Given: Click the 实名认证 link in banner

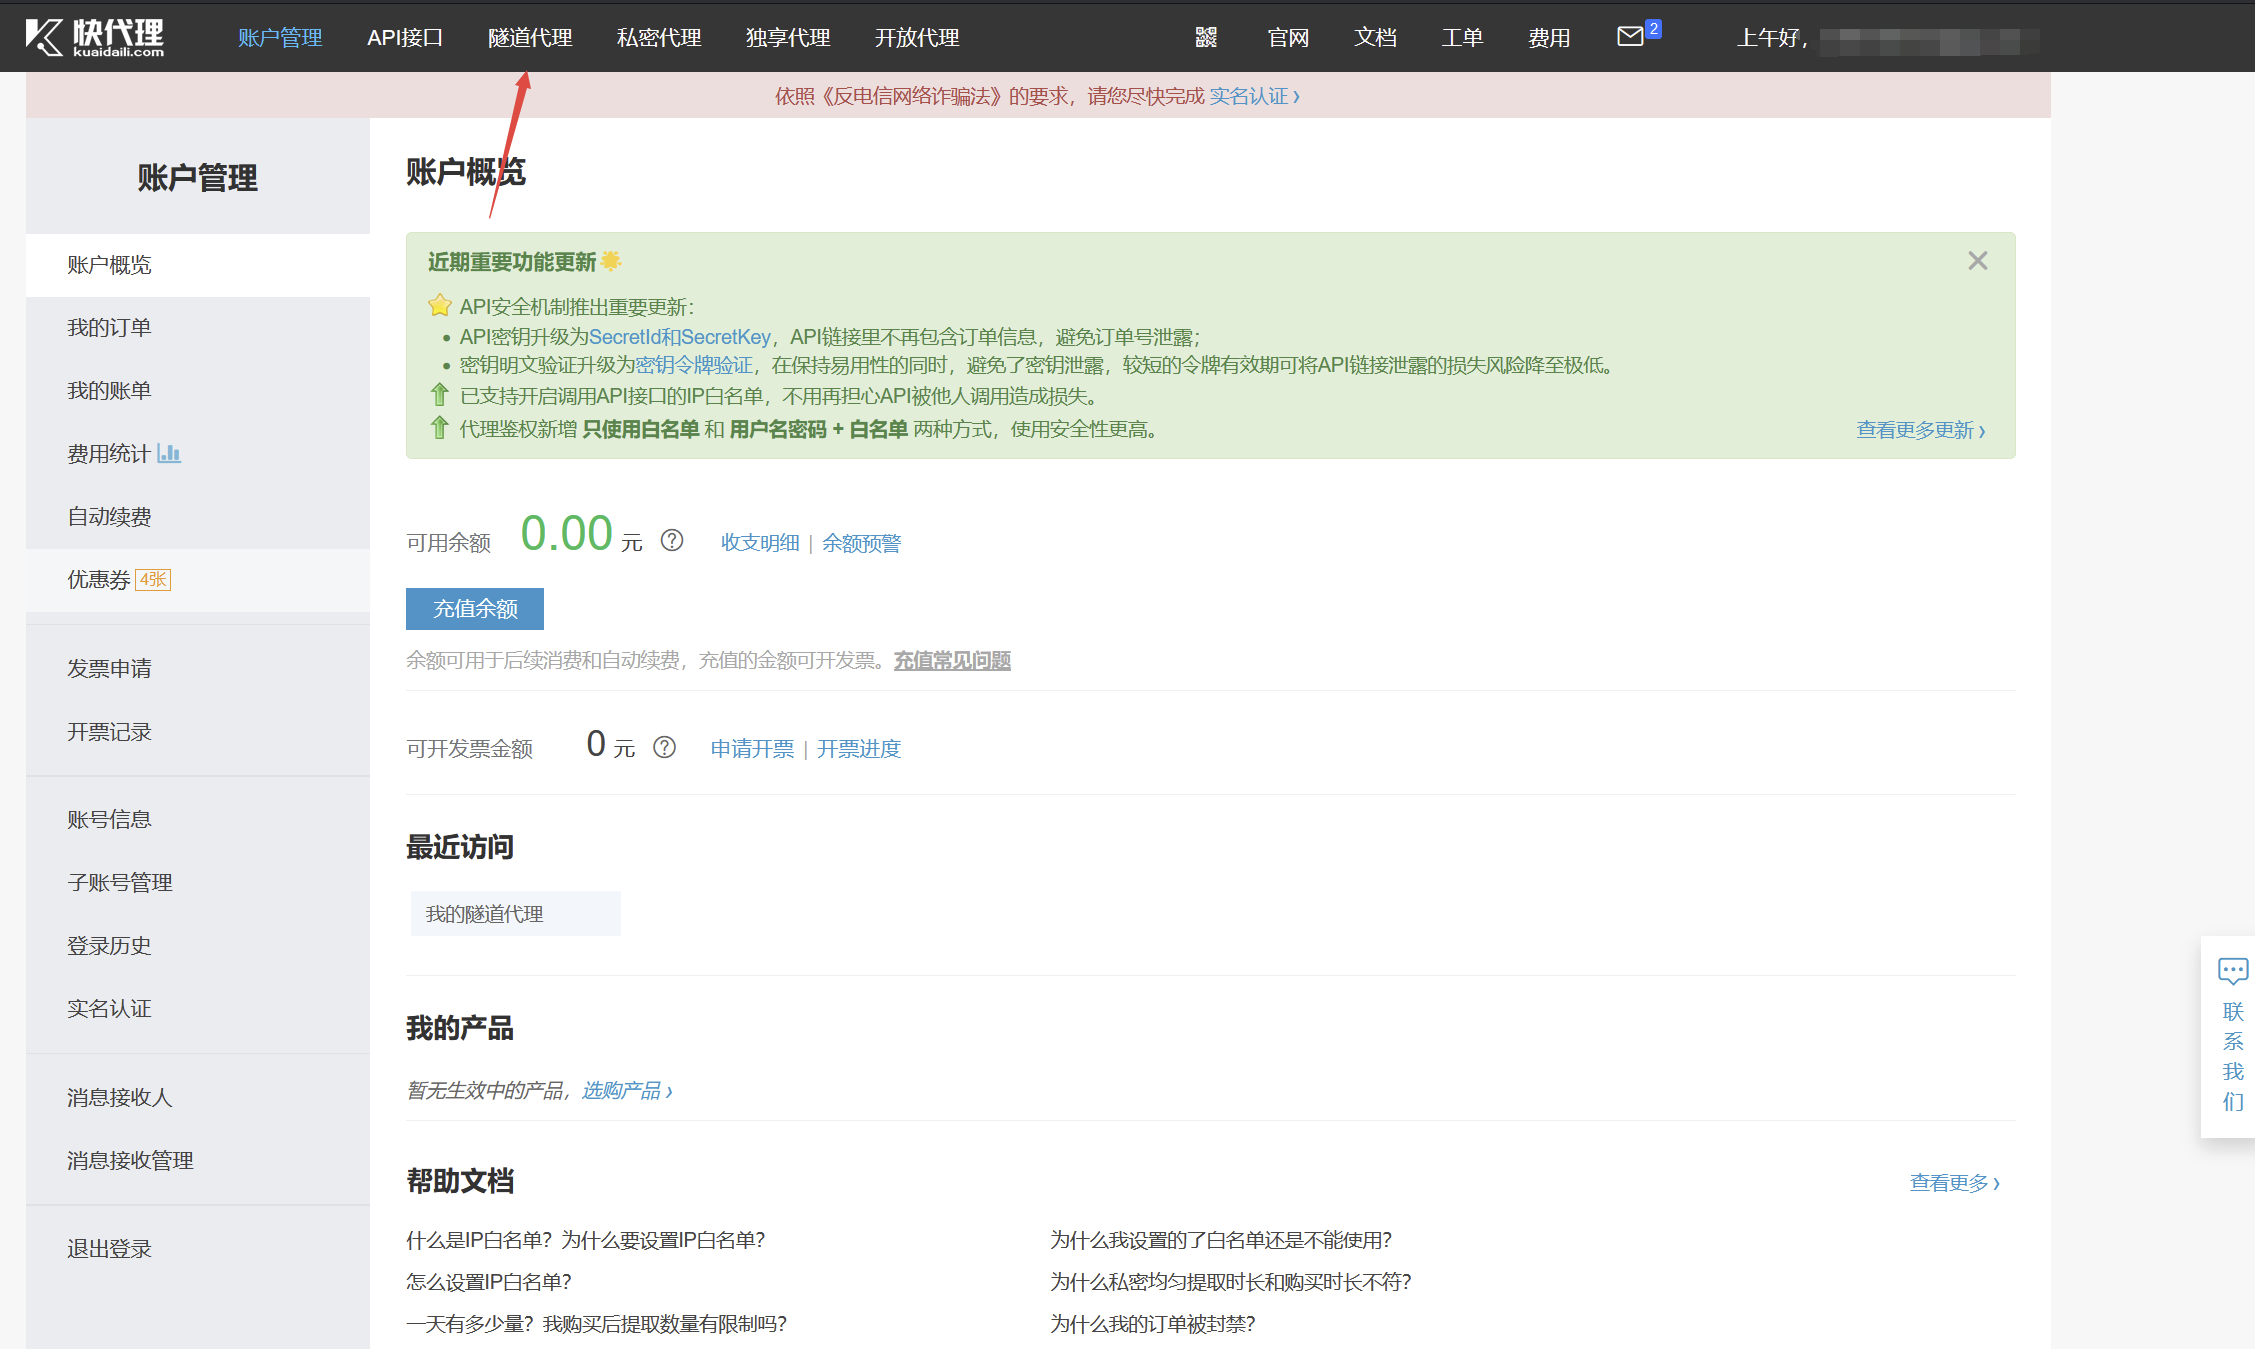Looking at the screenshot, I should click(x=1254, y=96).
